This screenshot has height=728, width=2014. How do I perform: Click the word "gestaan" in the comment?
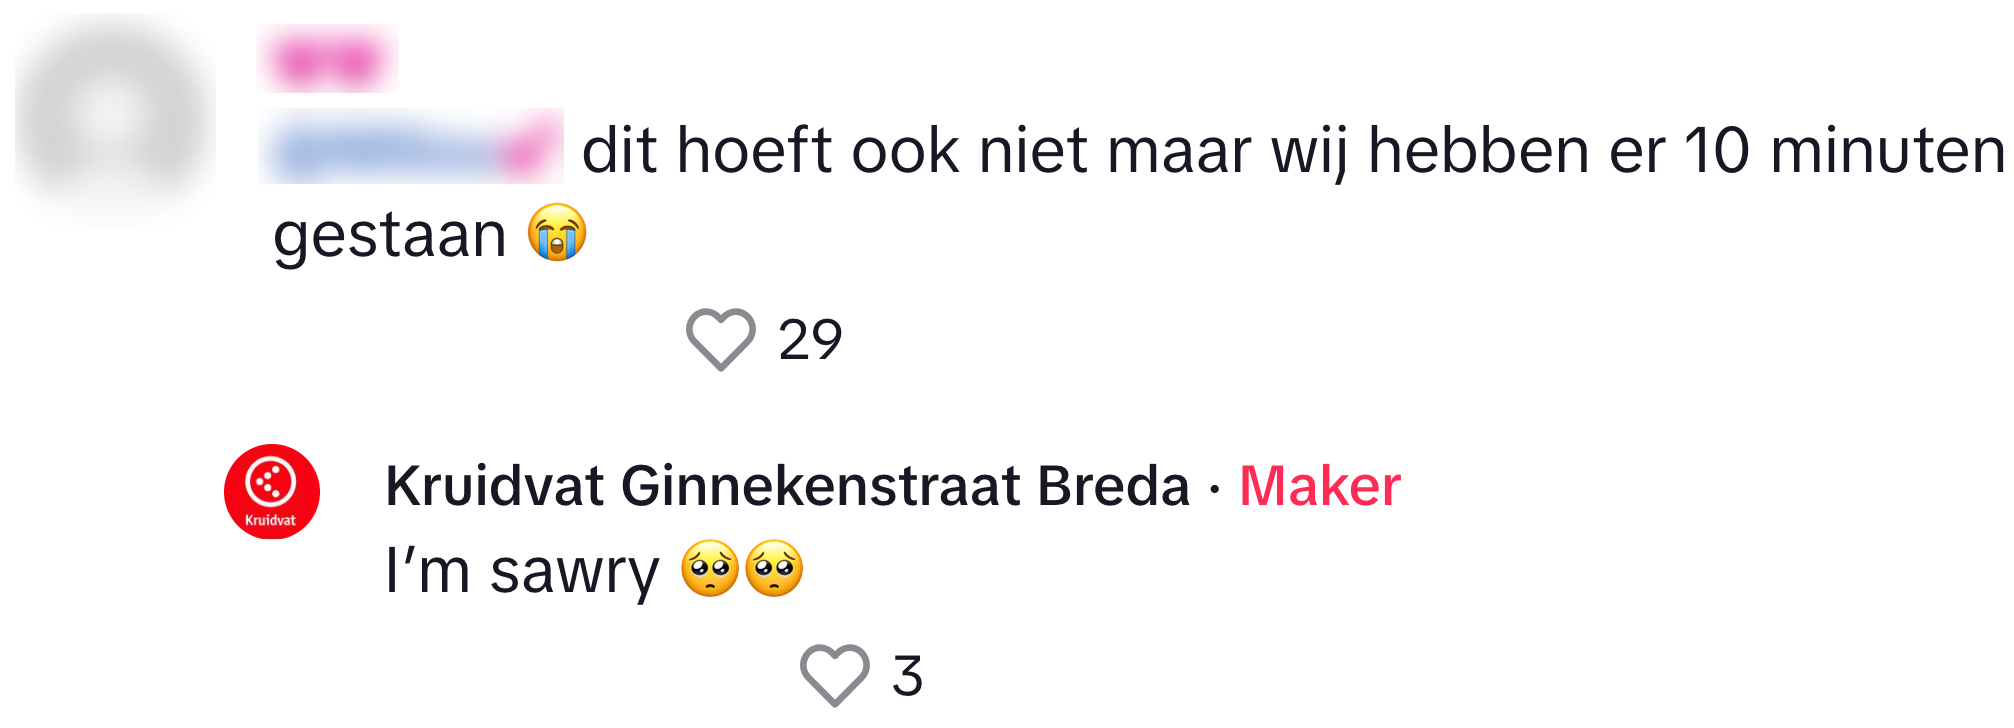pos(390,236)
